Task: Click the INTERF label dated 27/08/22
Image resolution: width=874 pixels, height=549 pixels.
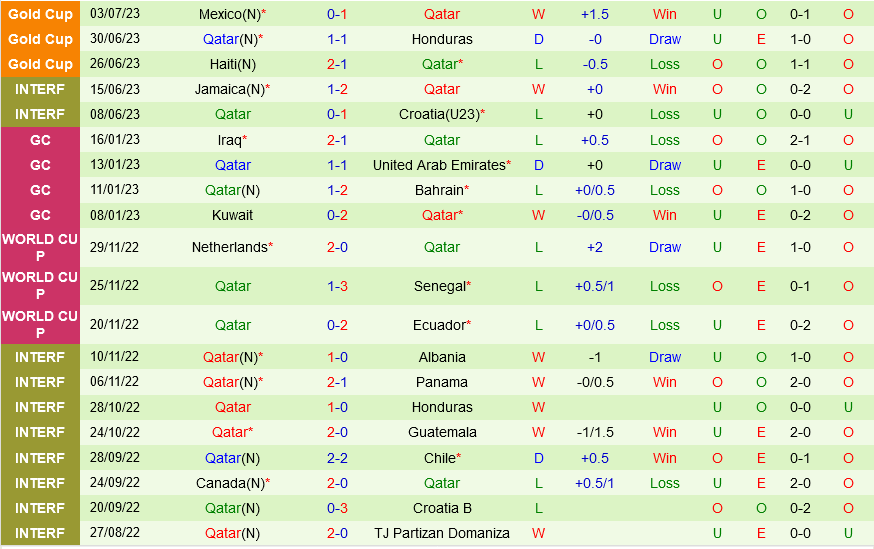Action: click(x=40, y=533)
